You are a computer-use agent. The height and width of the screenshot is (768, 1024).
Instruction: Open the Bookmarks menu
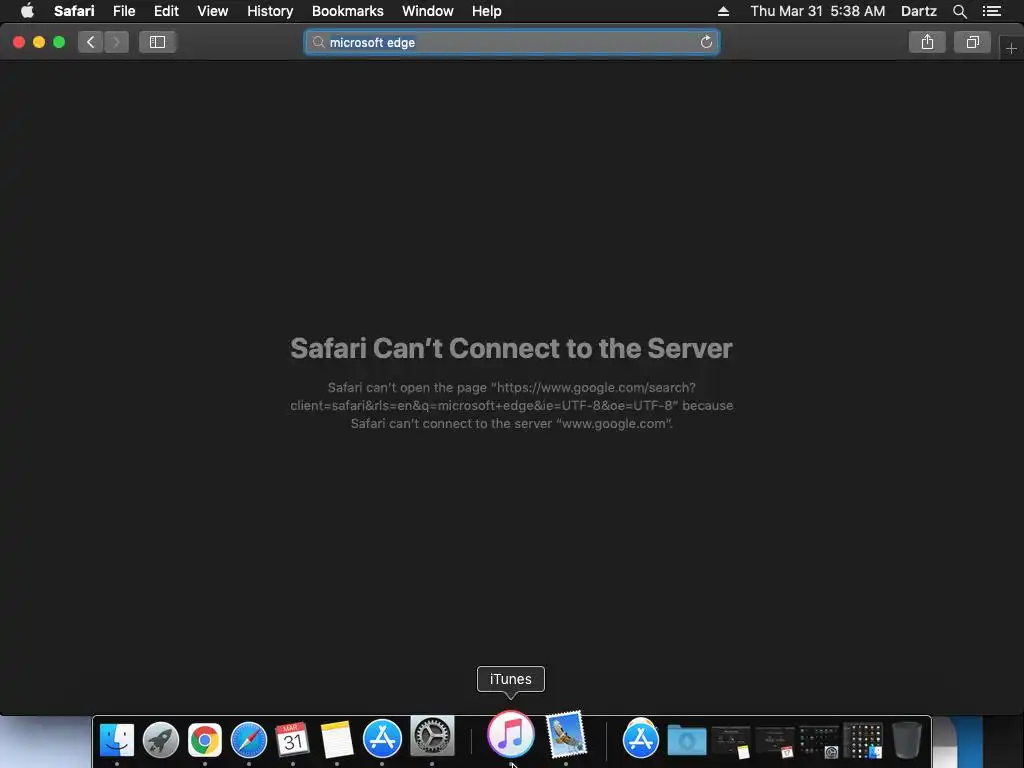tap(347, 11)
